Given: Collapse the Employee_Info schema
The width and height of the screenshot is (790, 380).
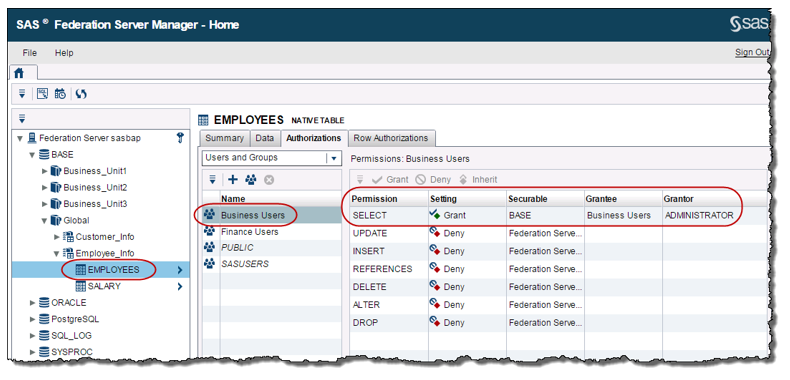Looking at the screenshot, I should (56, 254).
